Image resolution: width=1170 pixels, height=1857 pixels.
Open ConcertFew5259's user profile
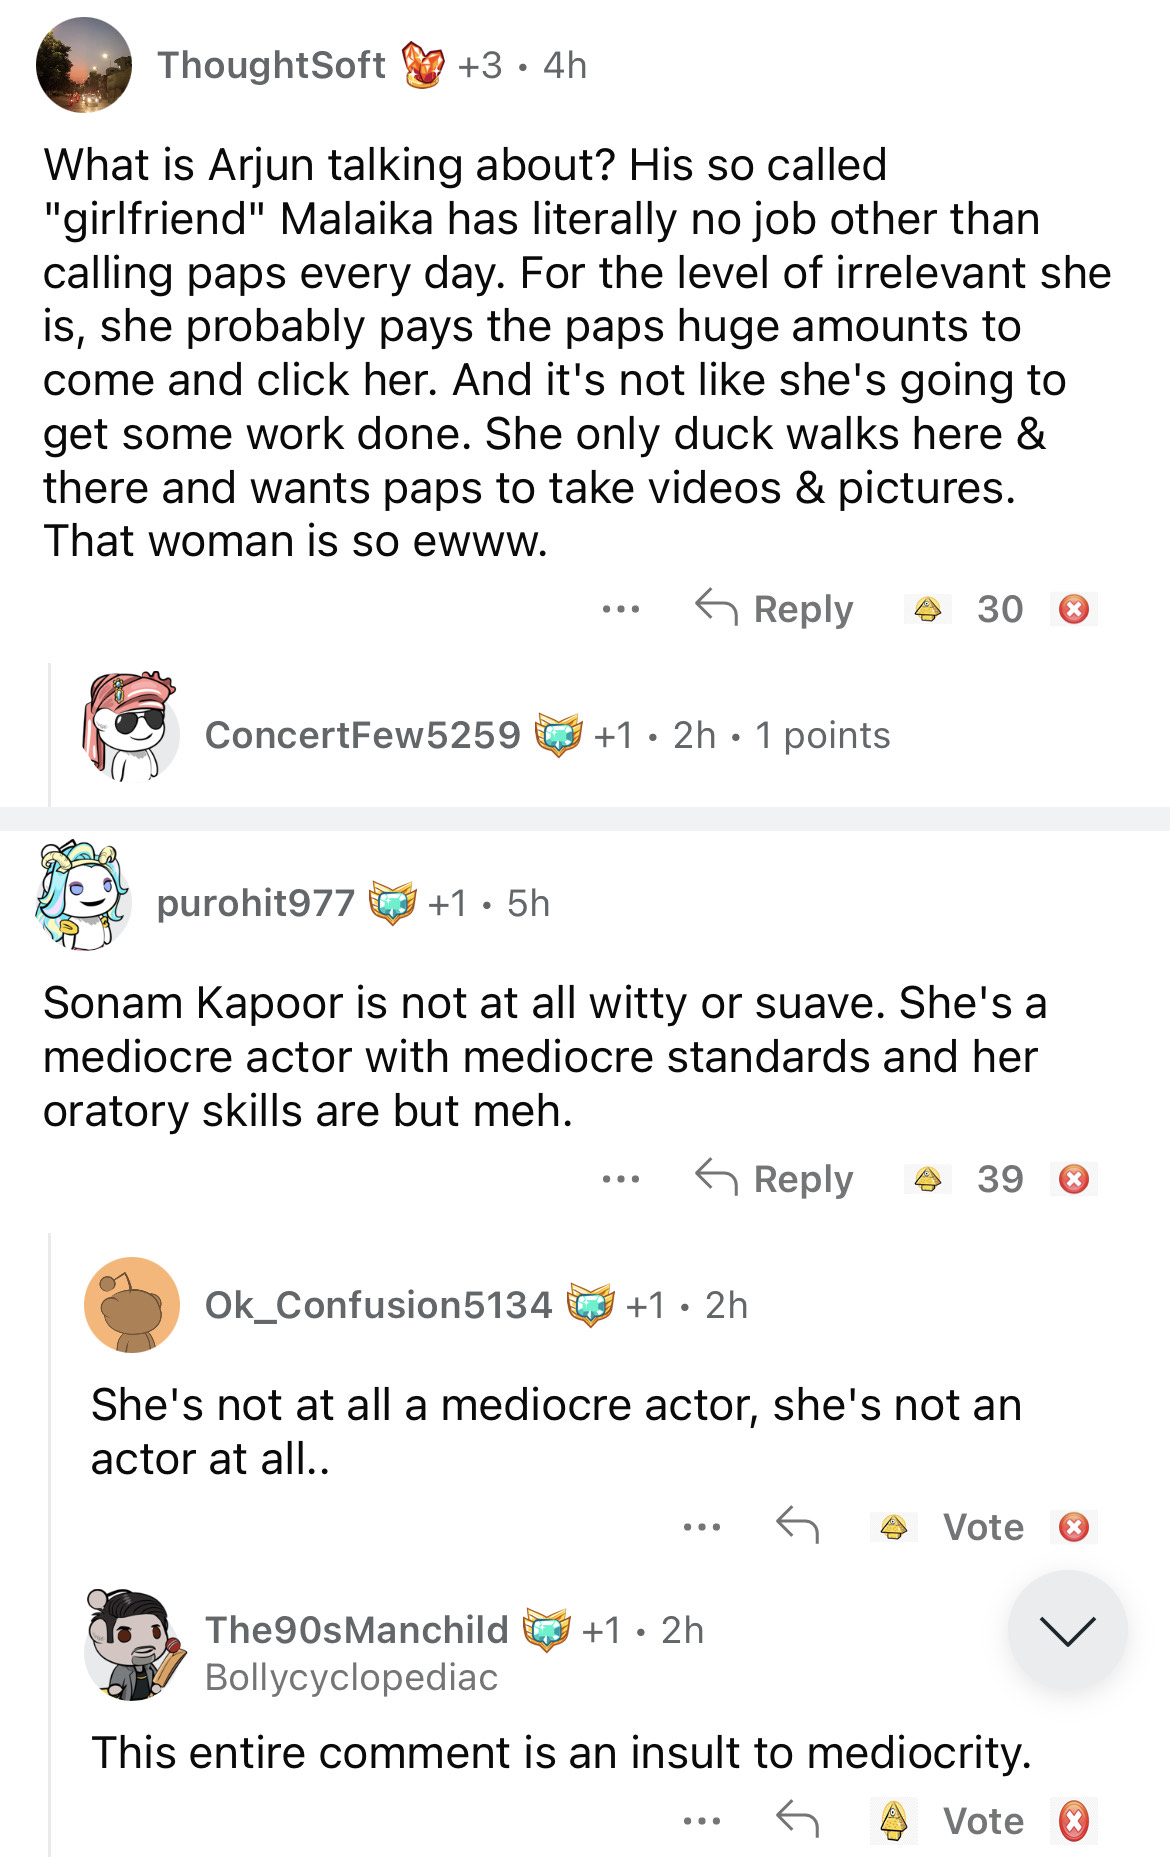click(362, 735)
